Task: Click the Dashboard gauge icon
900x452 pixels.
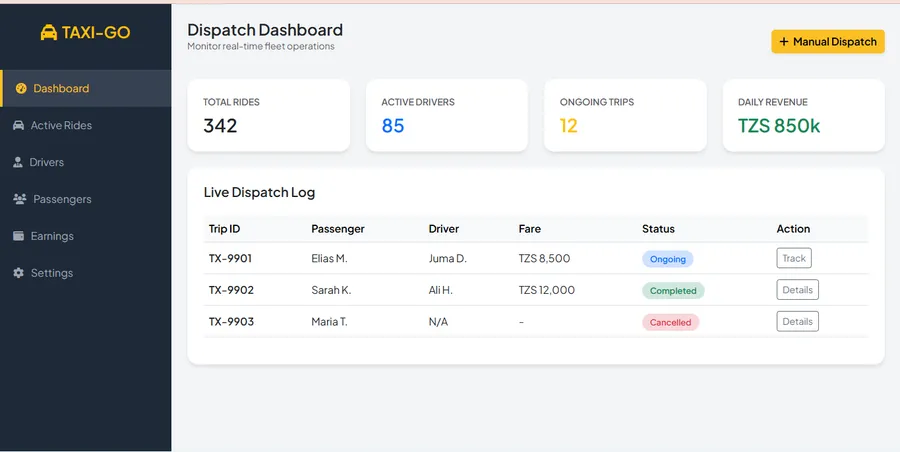Action: tap(21, 88)
